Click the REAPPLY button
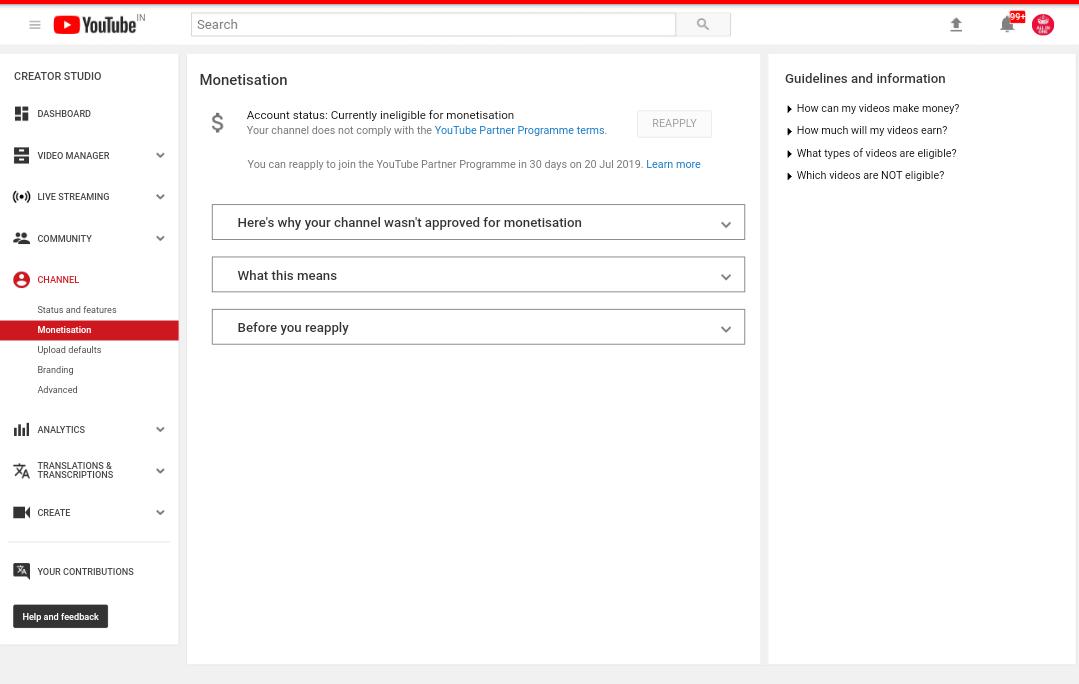1079x684 pixels. [674, 123]
